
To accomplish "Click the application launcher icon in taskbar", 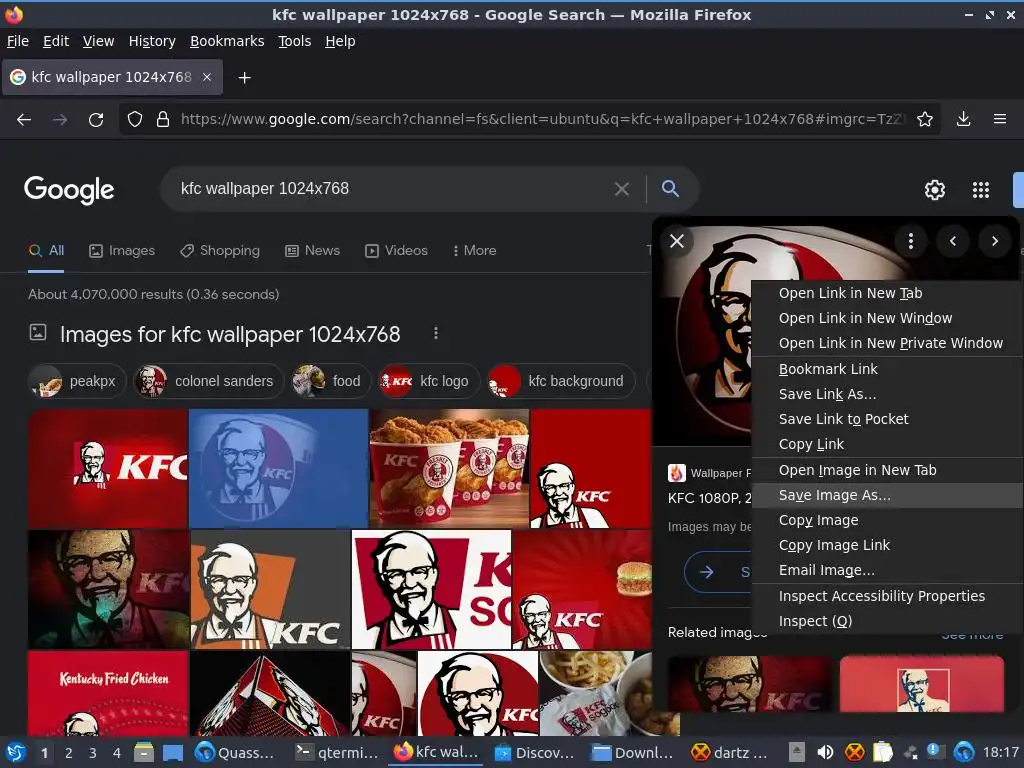I will click(x=15, y=752).
